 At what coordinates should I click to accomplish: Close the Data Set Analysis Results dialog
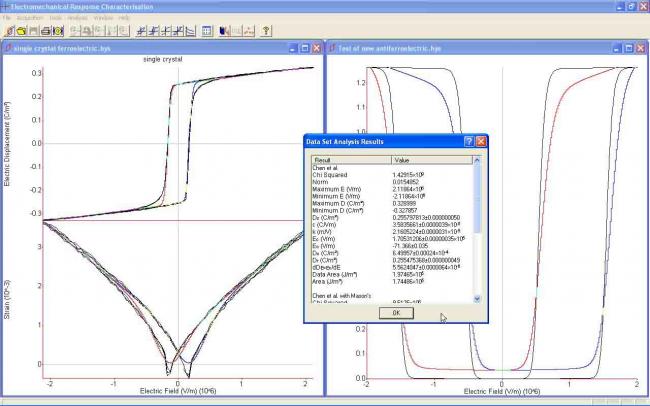[481, 142]
